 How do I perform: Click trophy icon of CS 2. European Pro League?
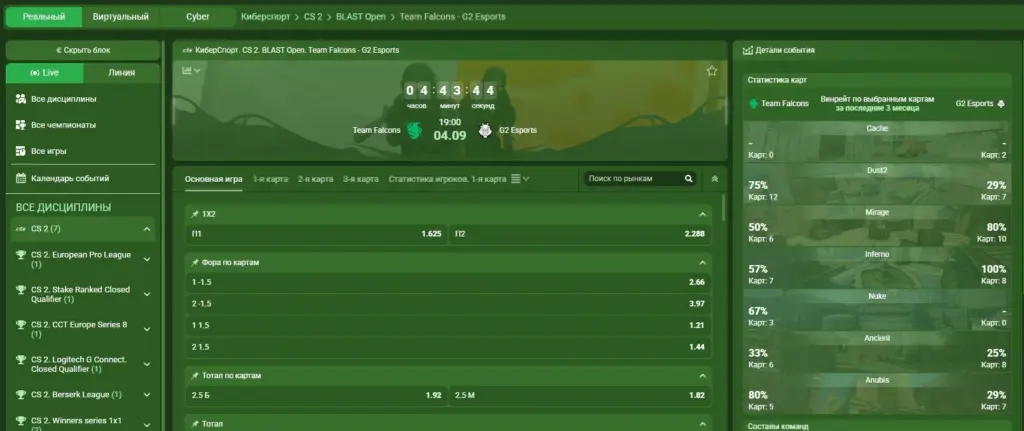click(x=21, y=255)
